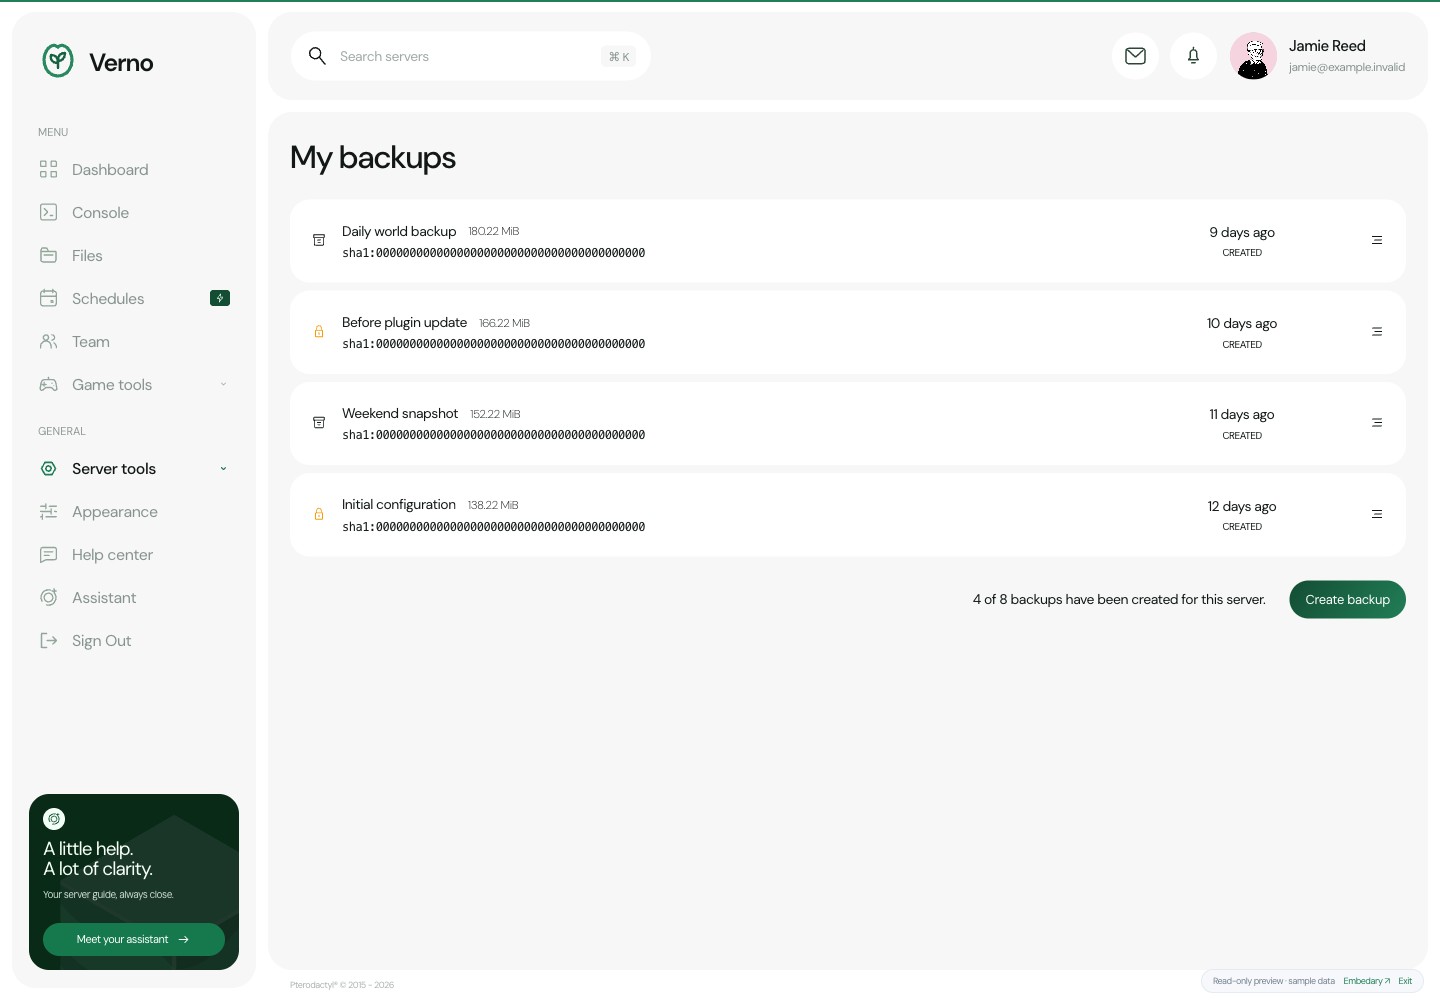Click the Daily world backup name
The image size is (1440, 1000).
(x=399, y=231)
